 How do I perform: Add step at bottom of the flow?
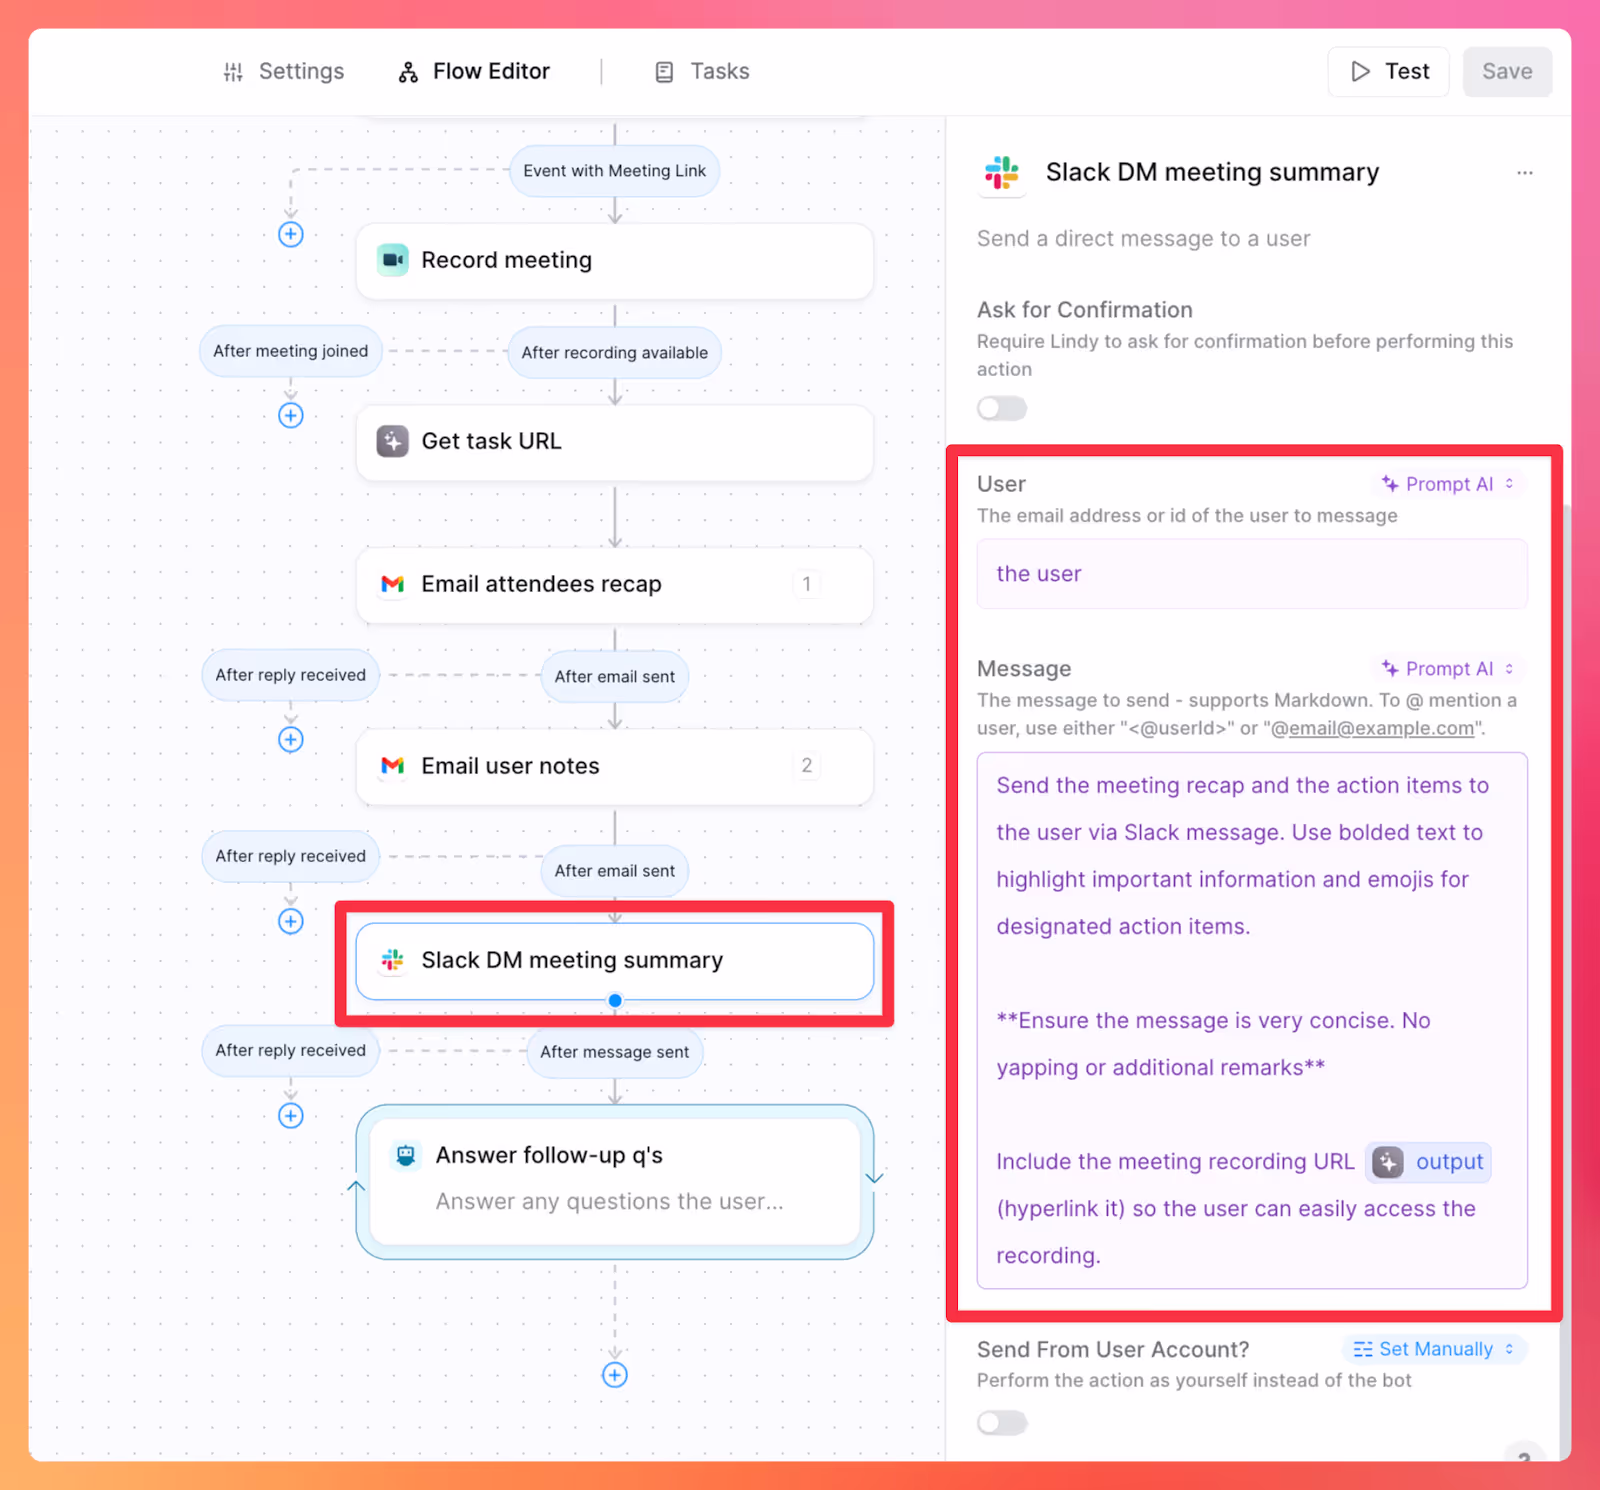click(x=615, y=1375)
